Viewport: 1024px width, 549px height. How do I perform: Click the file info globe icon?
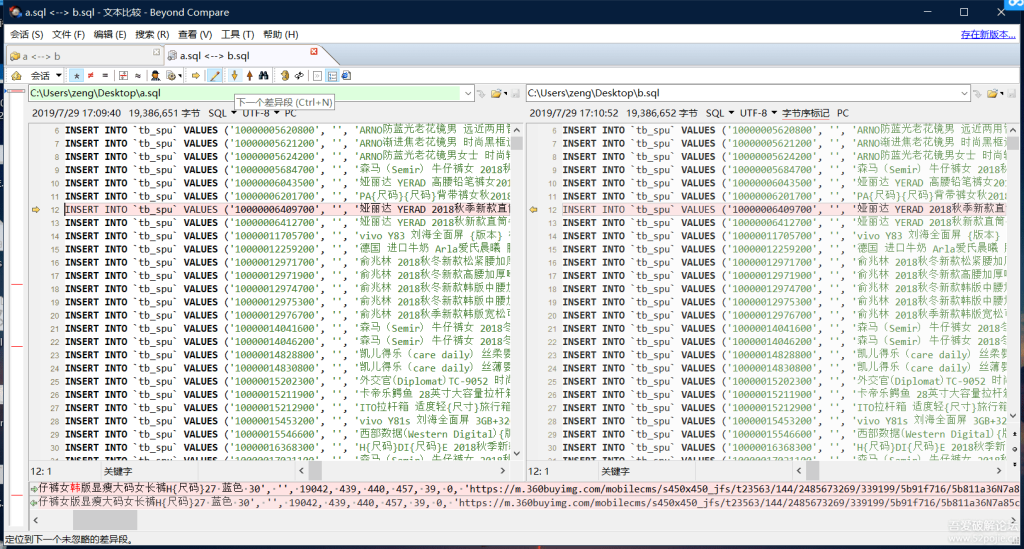tap(346, 76)
